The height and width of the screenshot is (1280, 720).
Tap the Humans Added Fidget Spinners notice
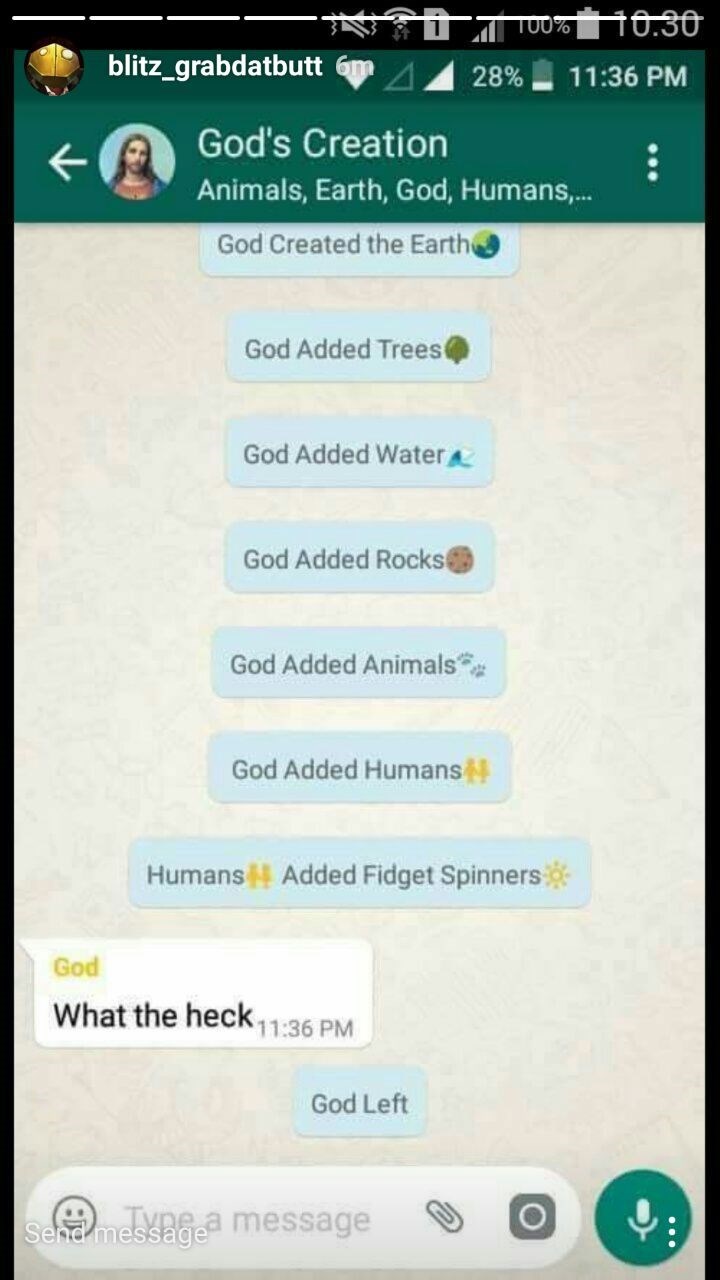359,874
